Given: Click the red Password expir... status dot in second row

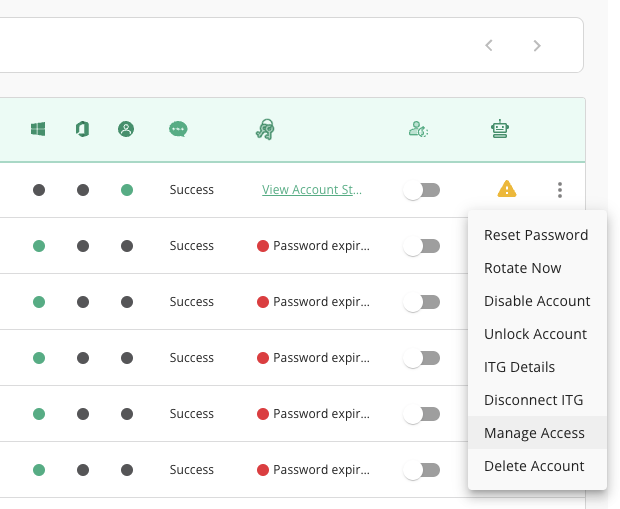Looking at the screenshot, I should tap(263, 246).
